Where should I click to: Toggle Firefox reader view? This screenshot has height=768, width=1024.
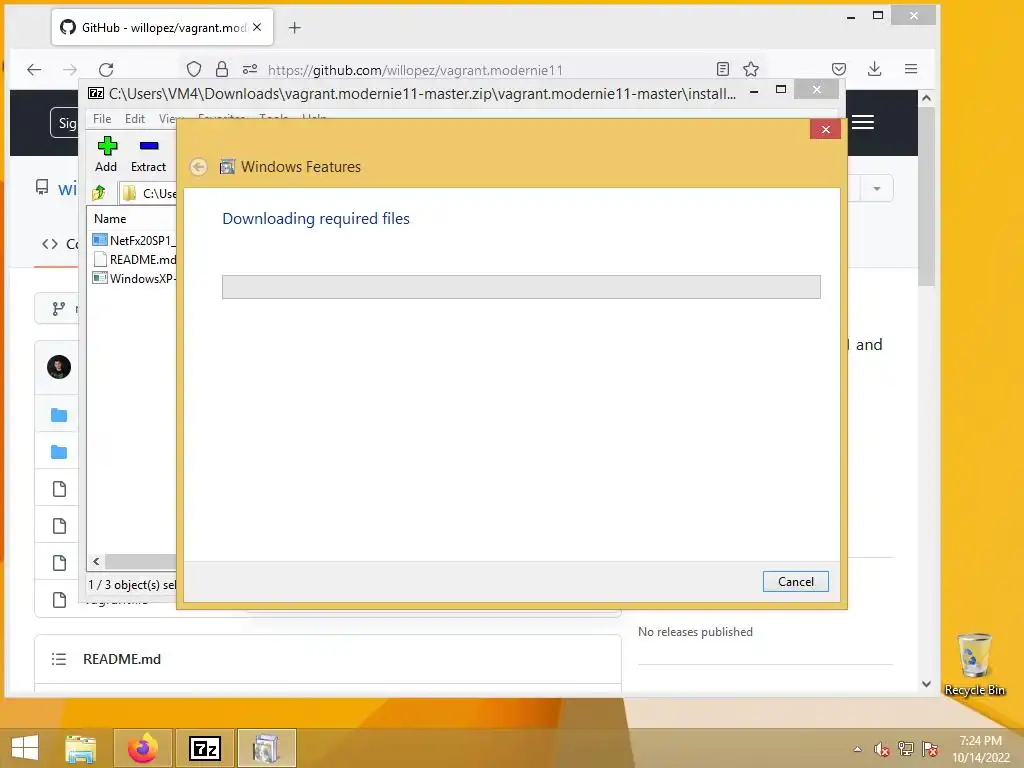coord(723,69)
